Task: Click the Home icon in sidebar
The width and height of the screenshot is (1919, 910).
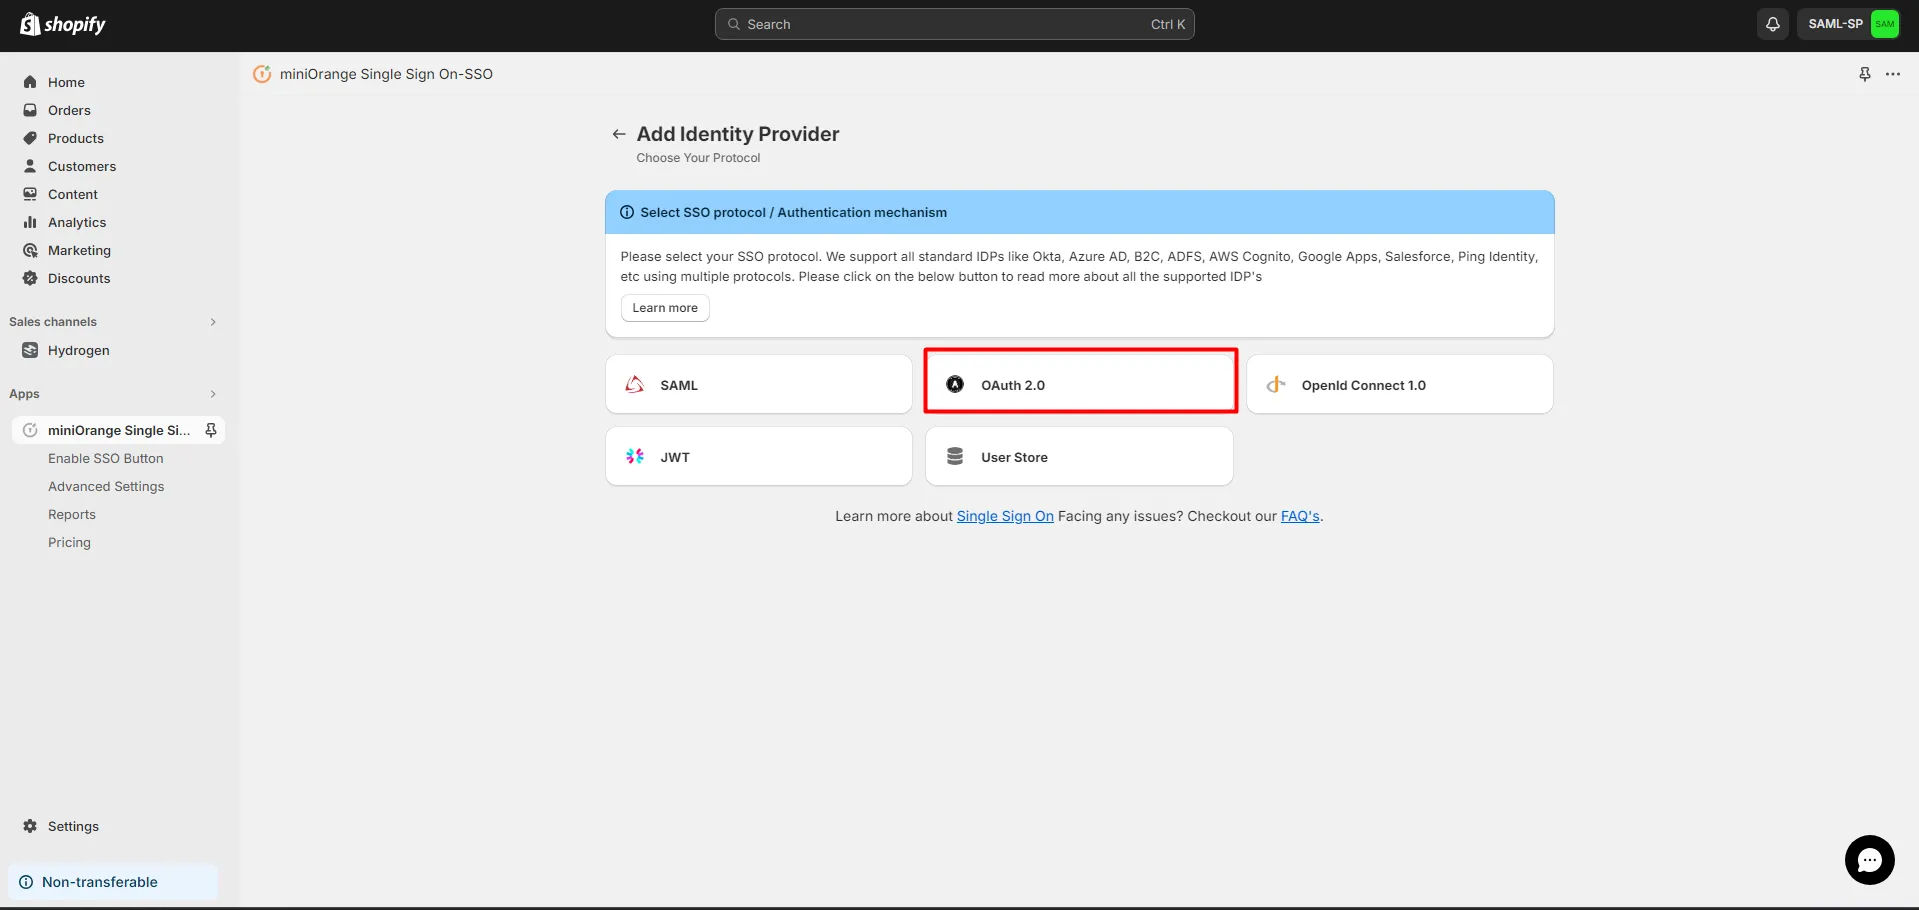Action: [x=30, y=82]
